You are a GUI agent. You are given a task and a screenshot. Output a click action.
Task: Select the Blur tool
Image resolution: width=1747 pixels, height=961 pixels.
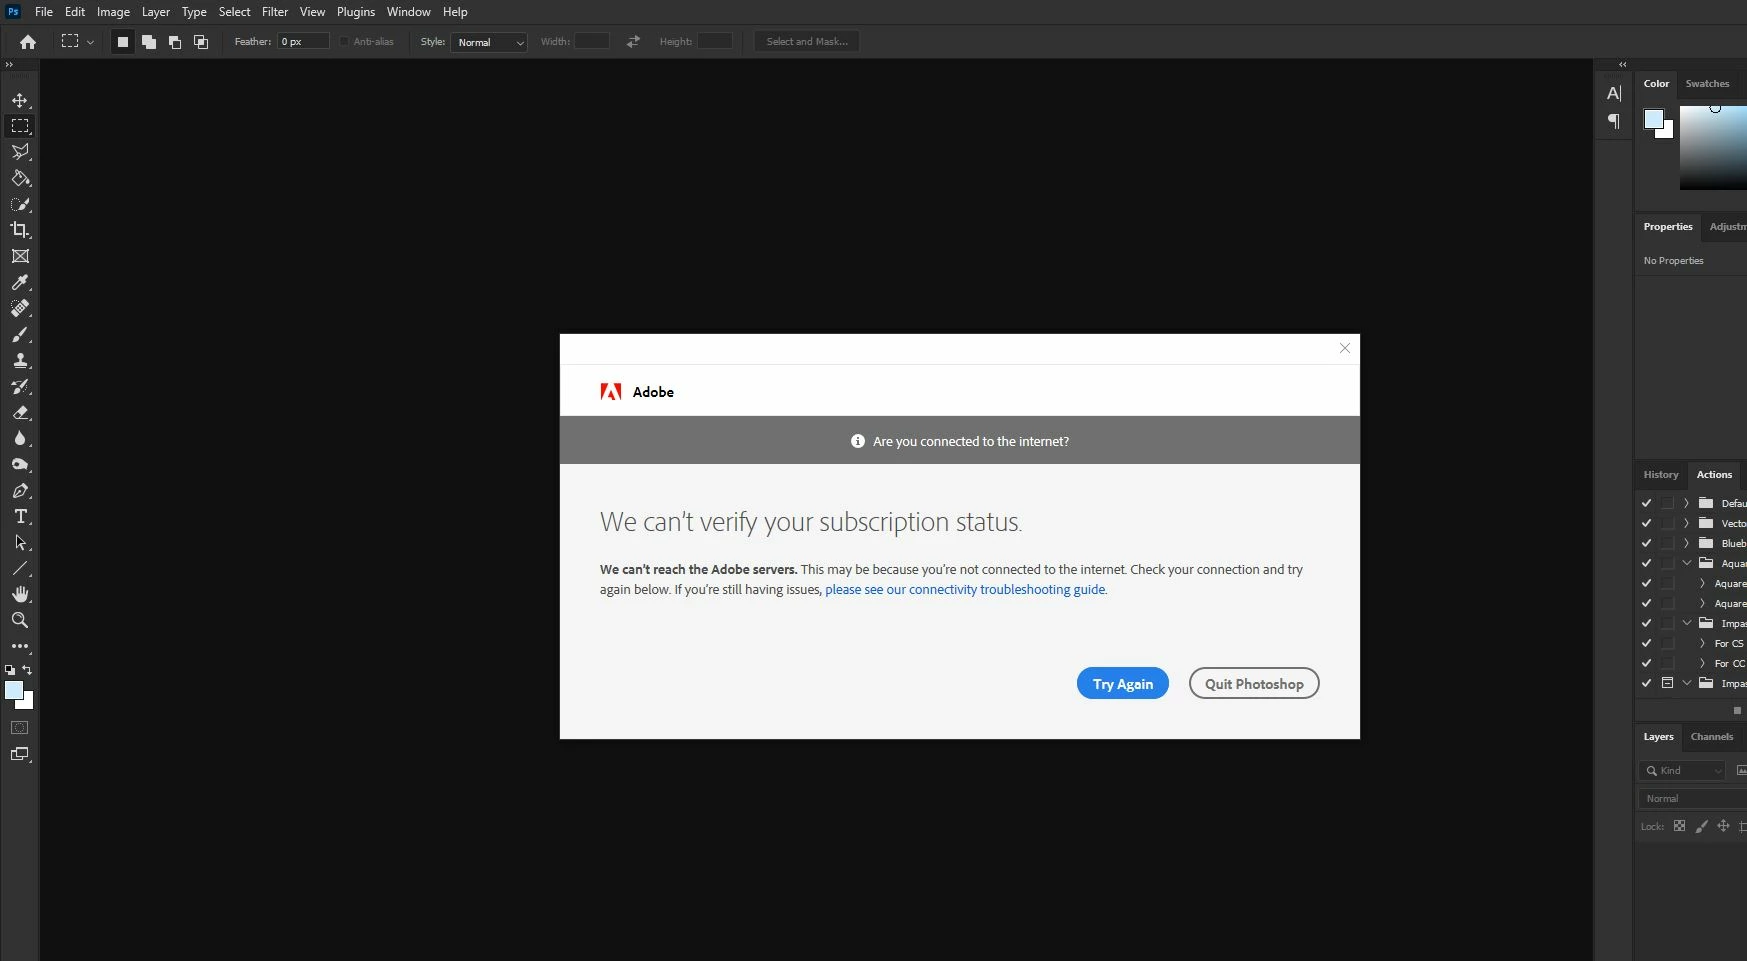coord(20,438)
